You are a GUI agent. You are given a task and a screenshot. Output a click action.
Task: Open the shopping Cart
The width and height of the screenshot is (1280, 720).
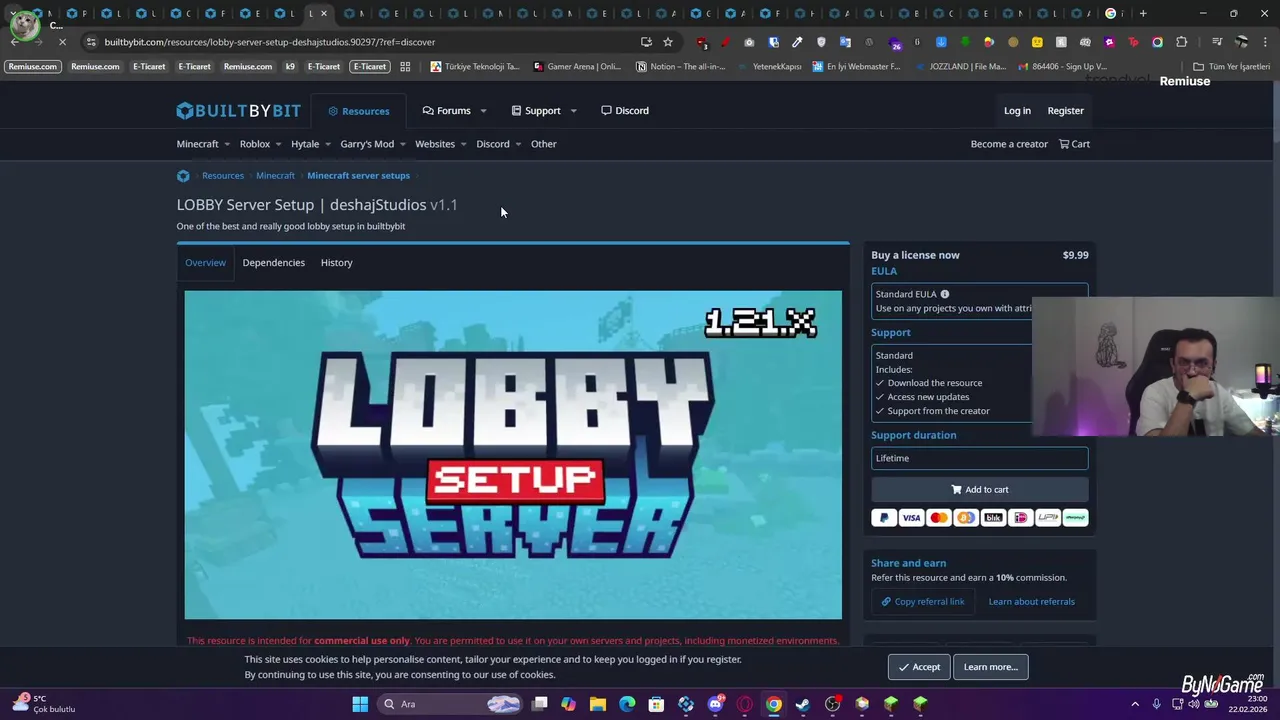(x=1074, y=144)
